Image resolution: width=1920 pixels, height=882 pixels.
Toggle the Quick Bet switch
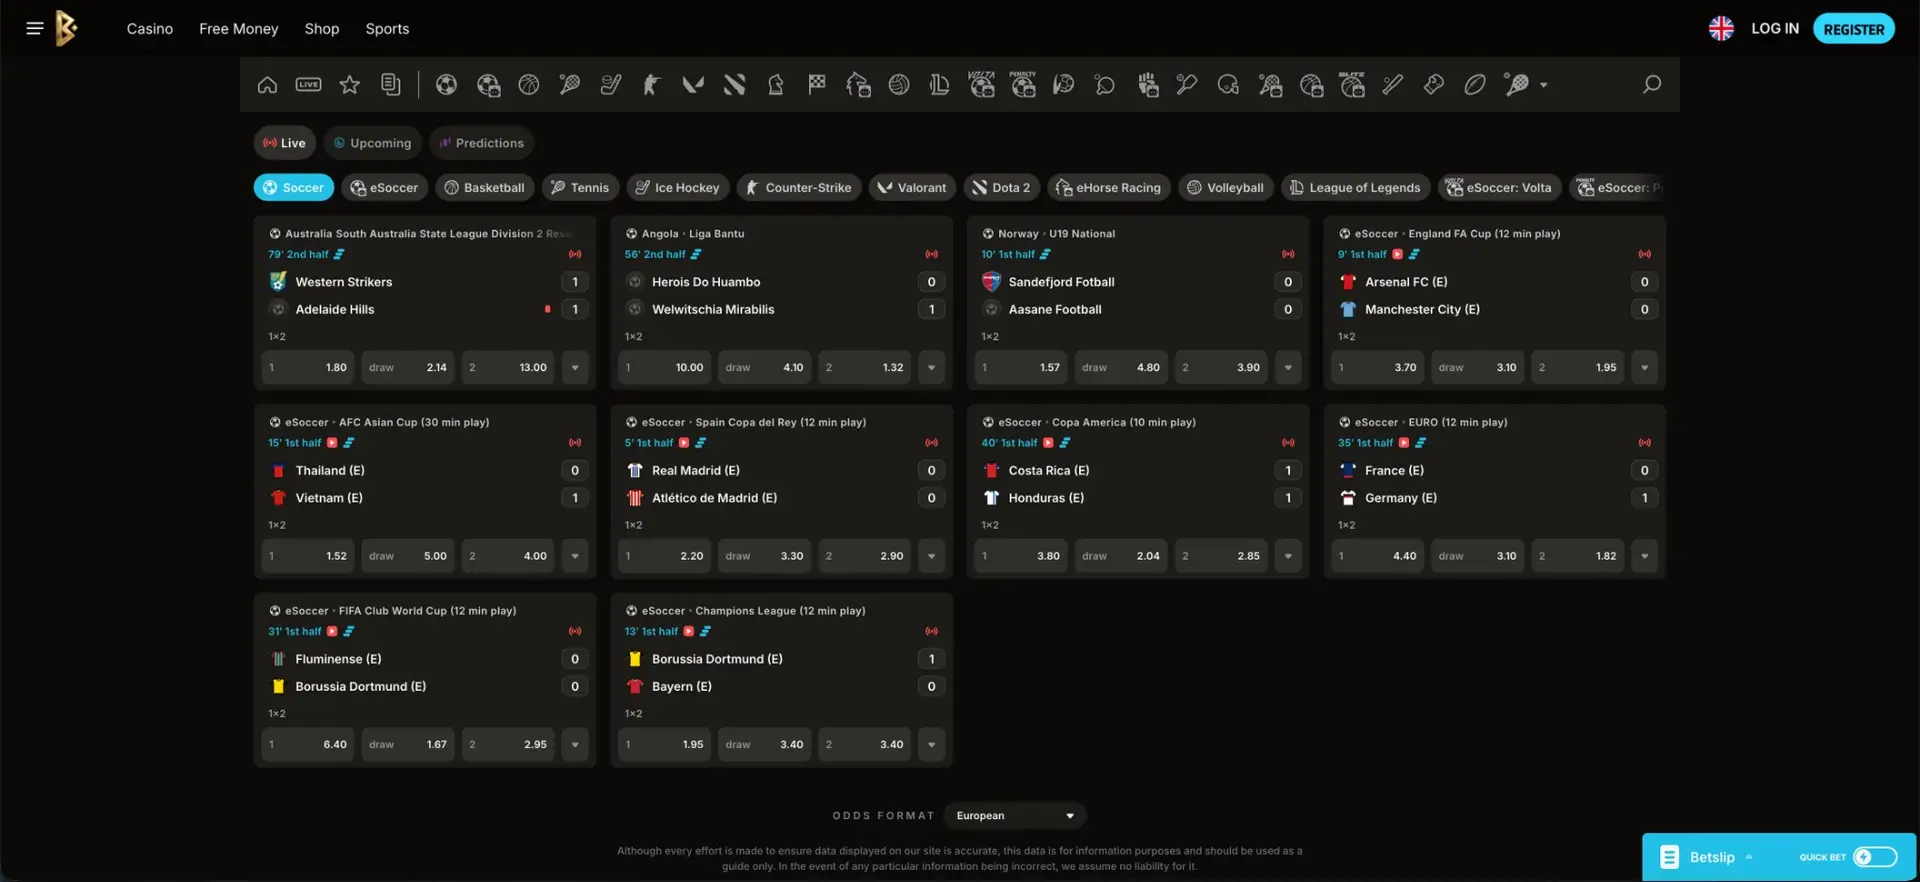[x=1874, y=857]
